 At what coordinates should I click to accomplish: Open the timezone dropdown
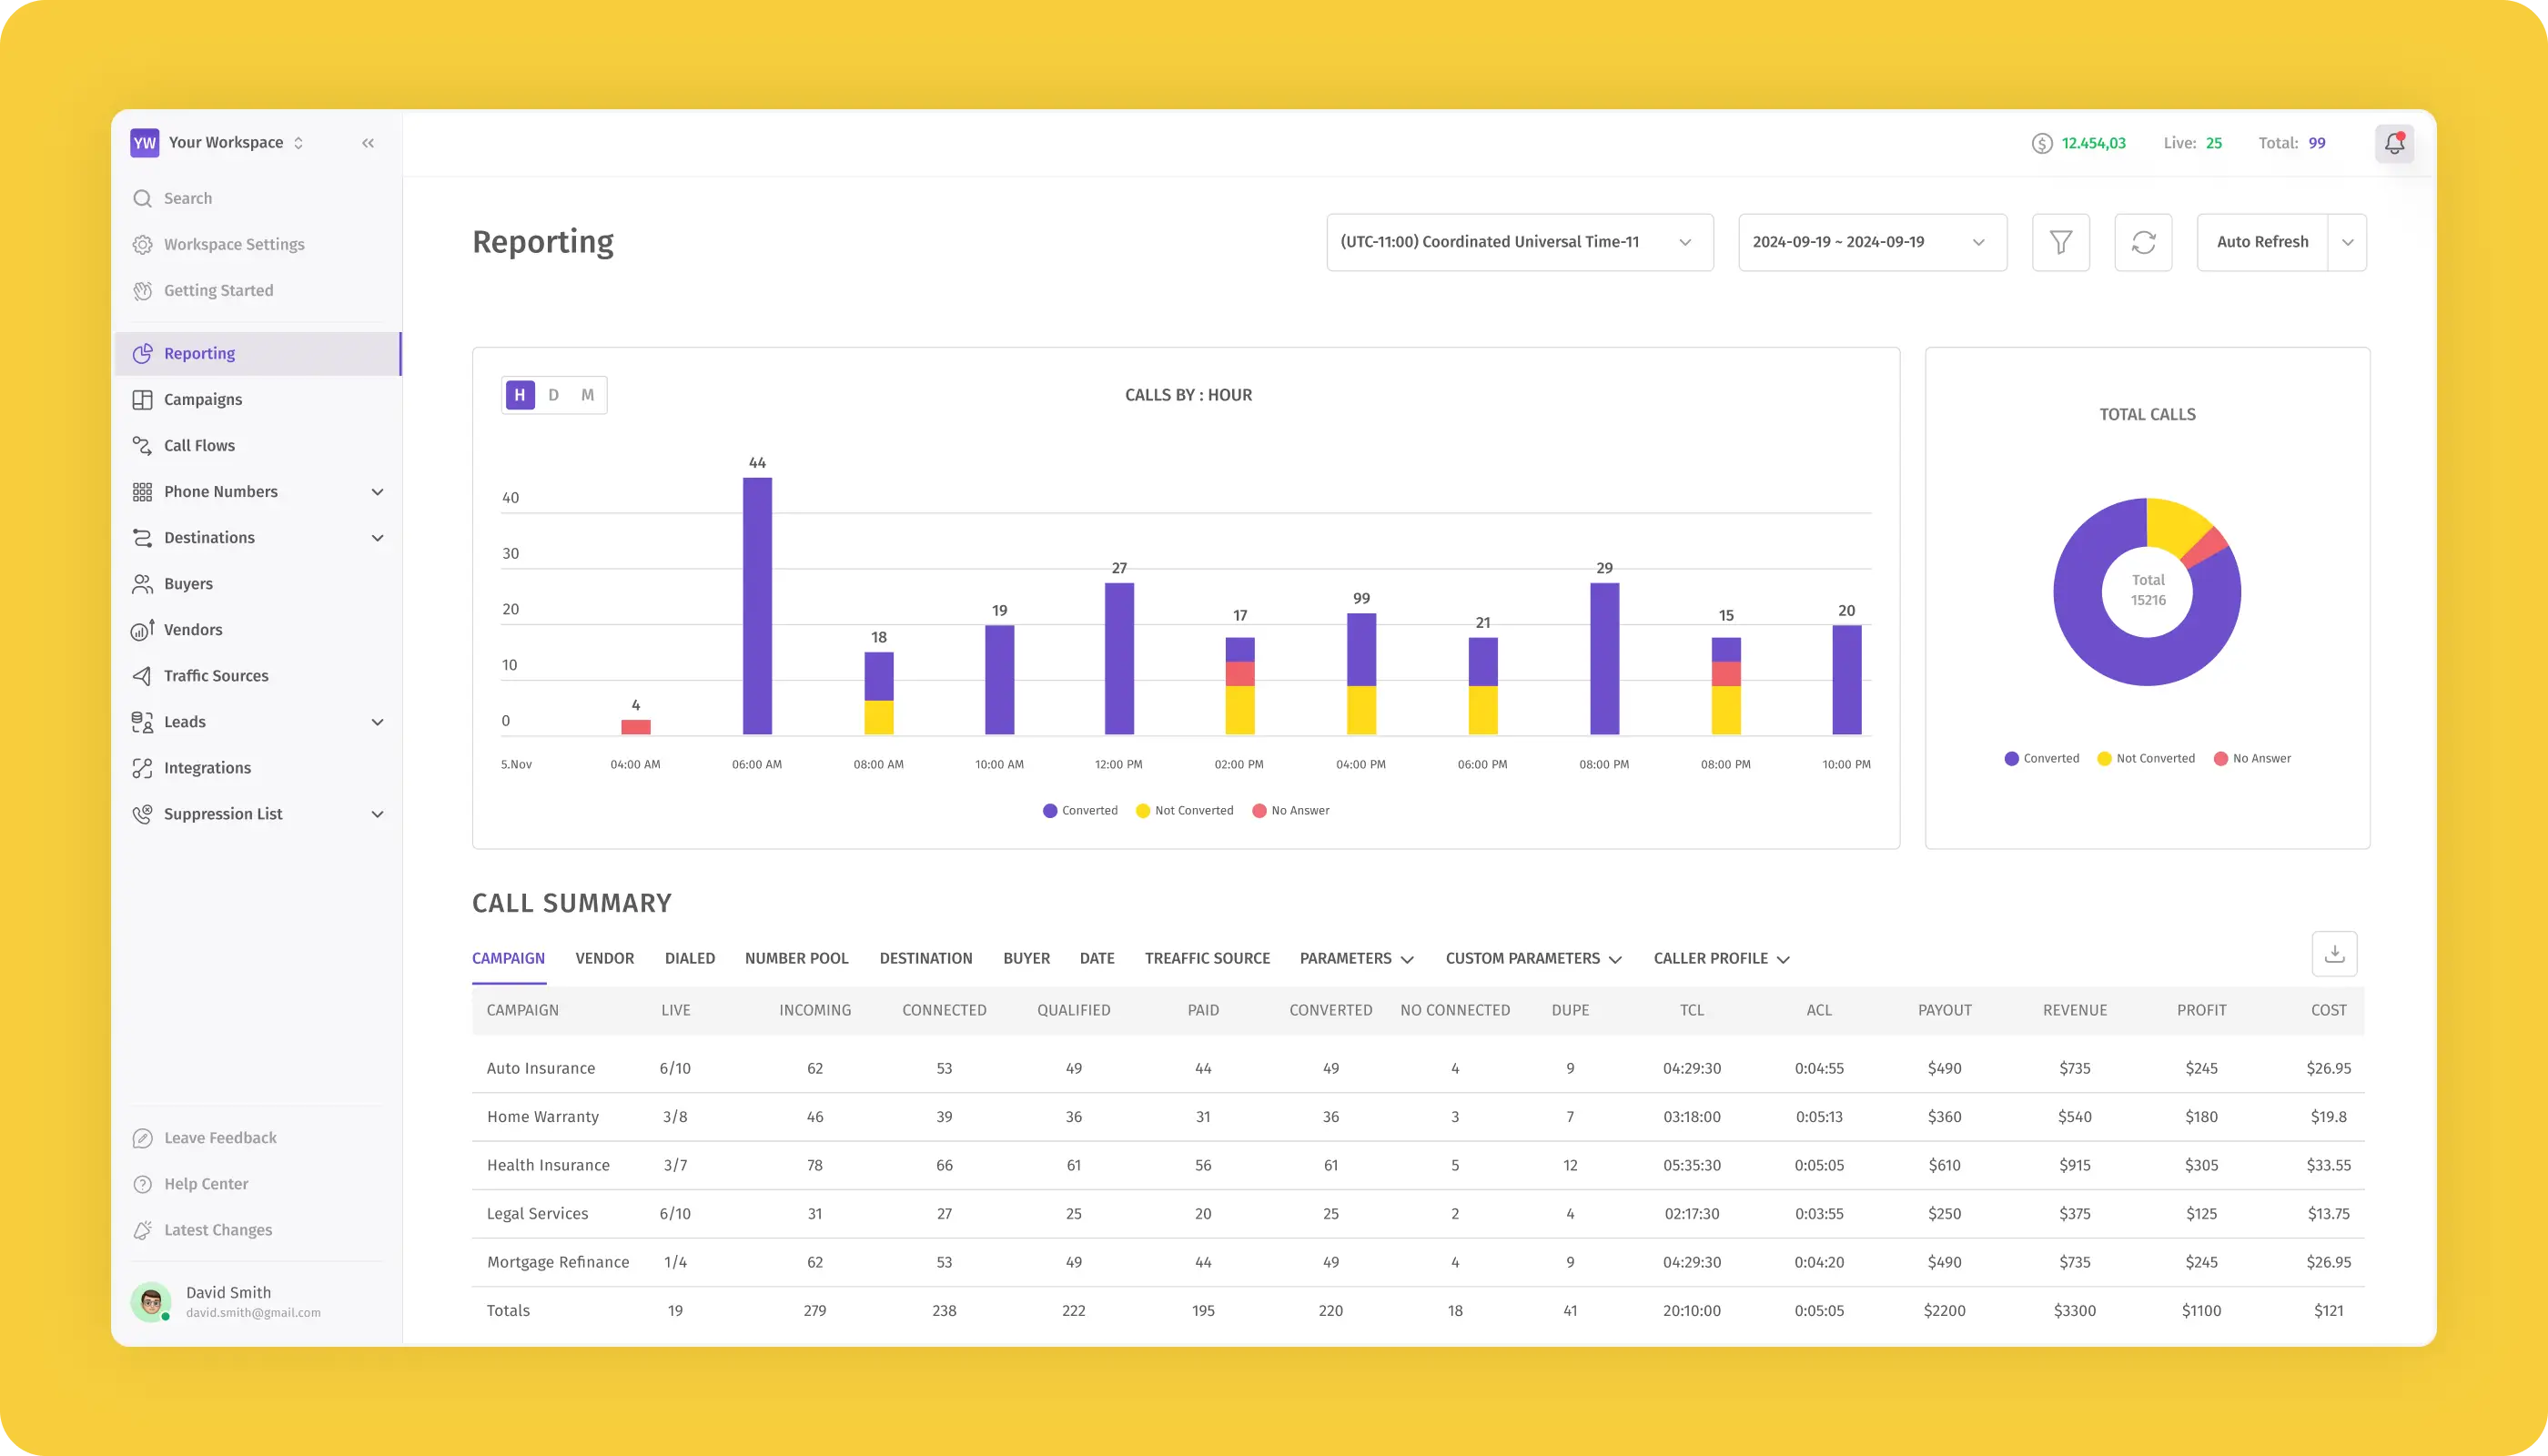tap(1519, 242)
